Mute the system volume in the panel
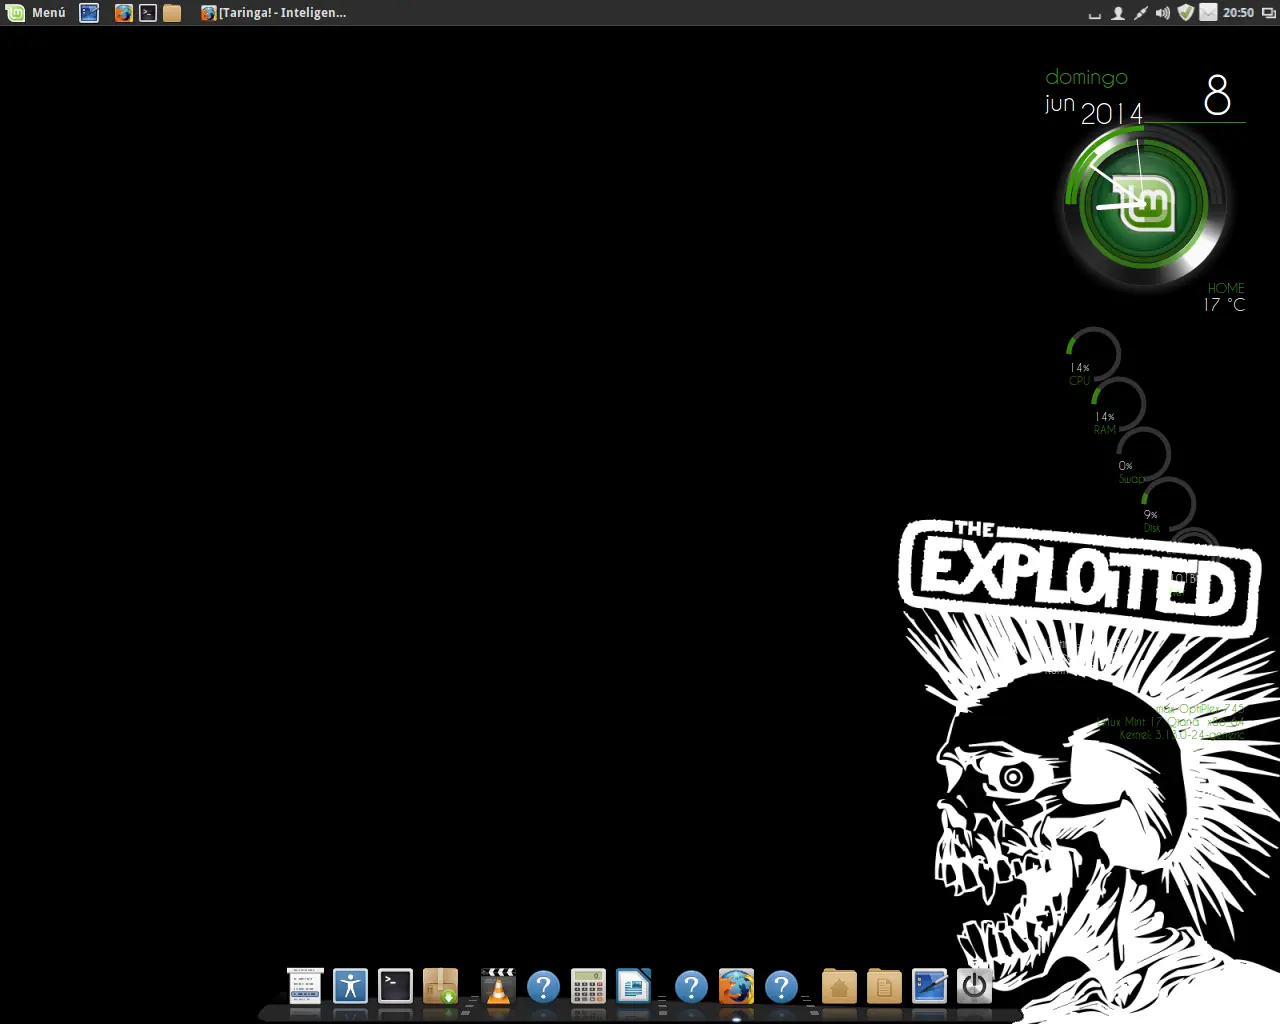This screenshot has width=1280, height=1024. pos(1163,13)
